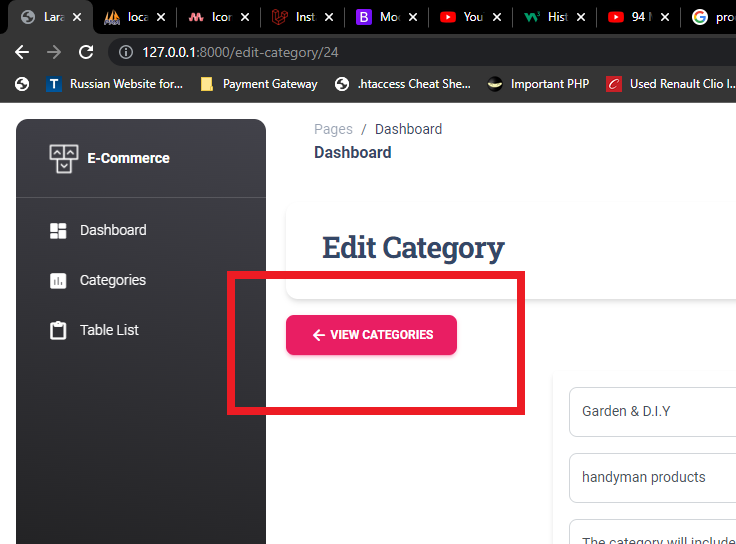Click Pages breadcrumb link
This screenshot has height=544, width=736.
[333, 129]
